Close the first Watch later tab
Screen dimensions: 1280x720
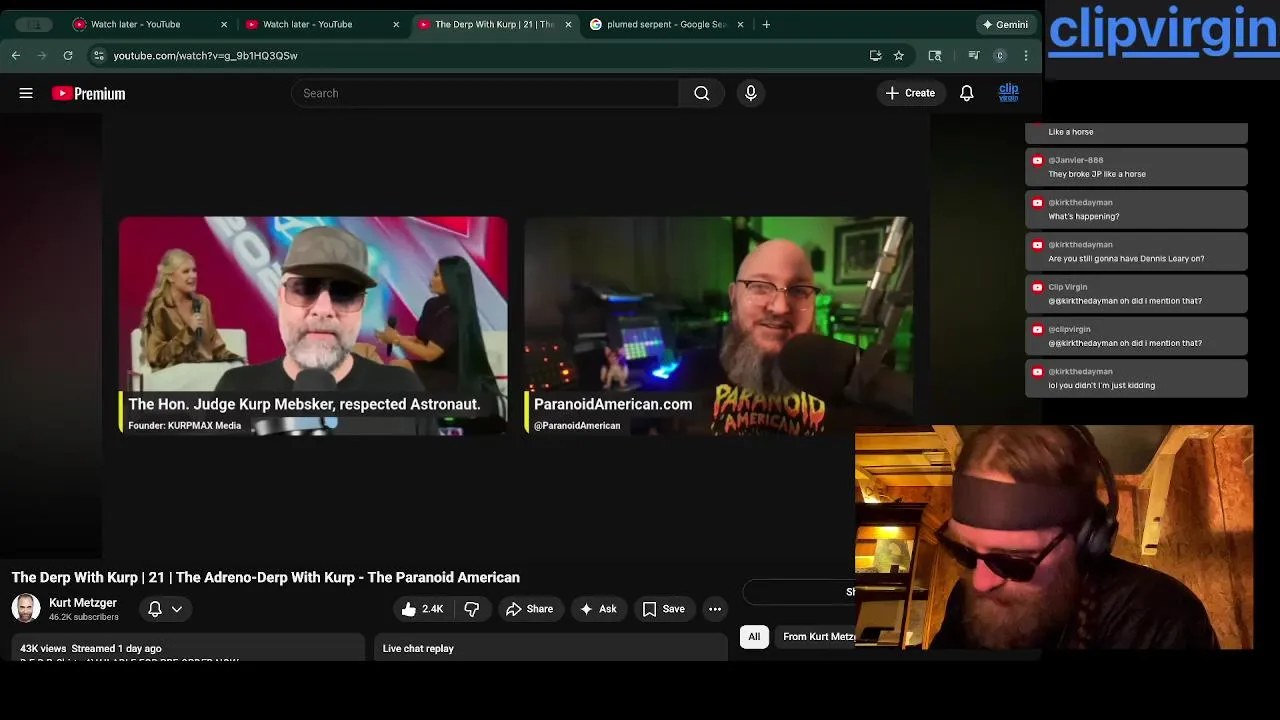tap(224, 24)
